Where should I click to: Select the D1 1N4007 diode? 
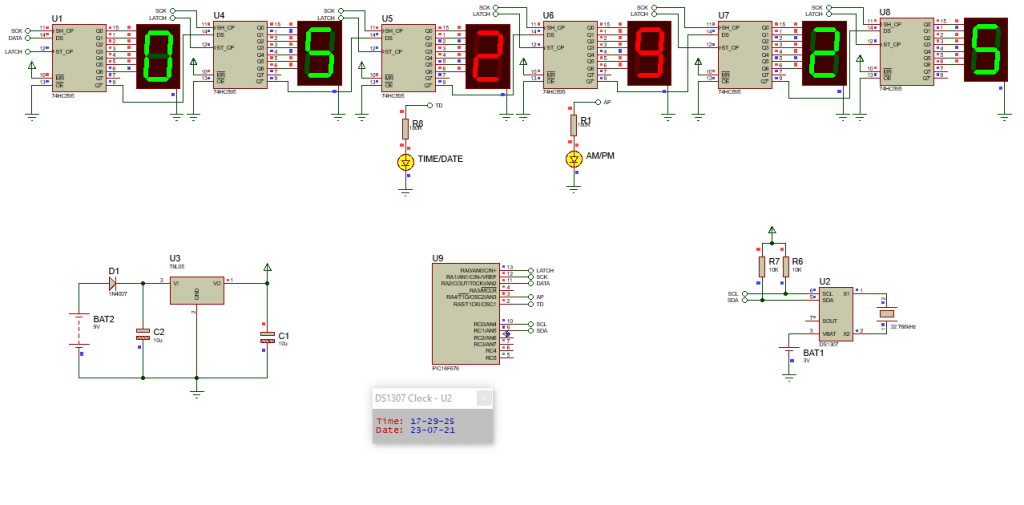pos(112,283)
